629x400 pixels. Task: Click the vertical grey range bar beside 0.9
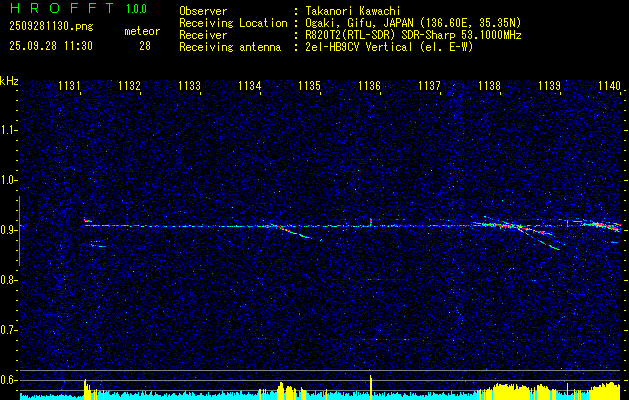pos(19,231)
